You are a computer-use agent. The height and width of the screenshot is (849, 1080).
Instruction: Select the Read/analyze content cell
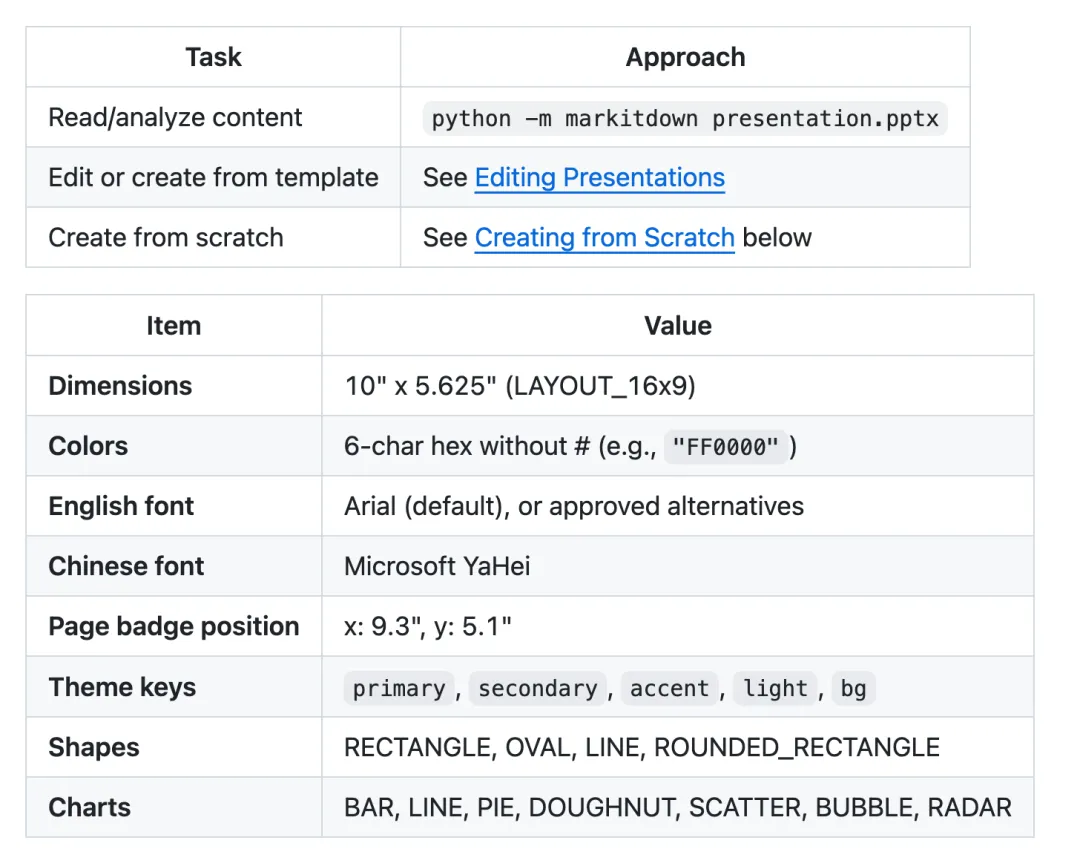214,117
